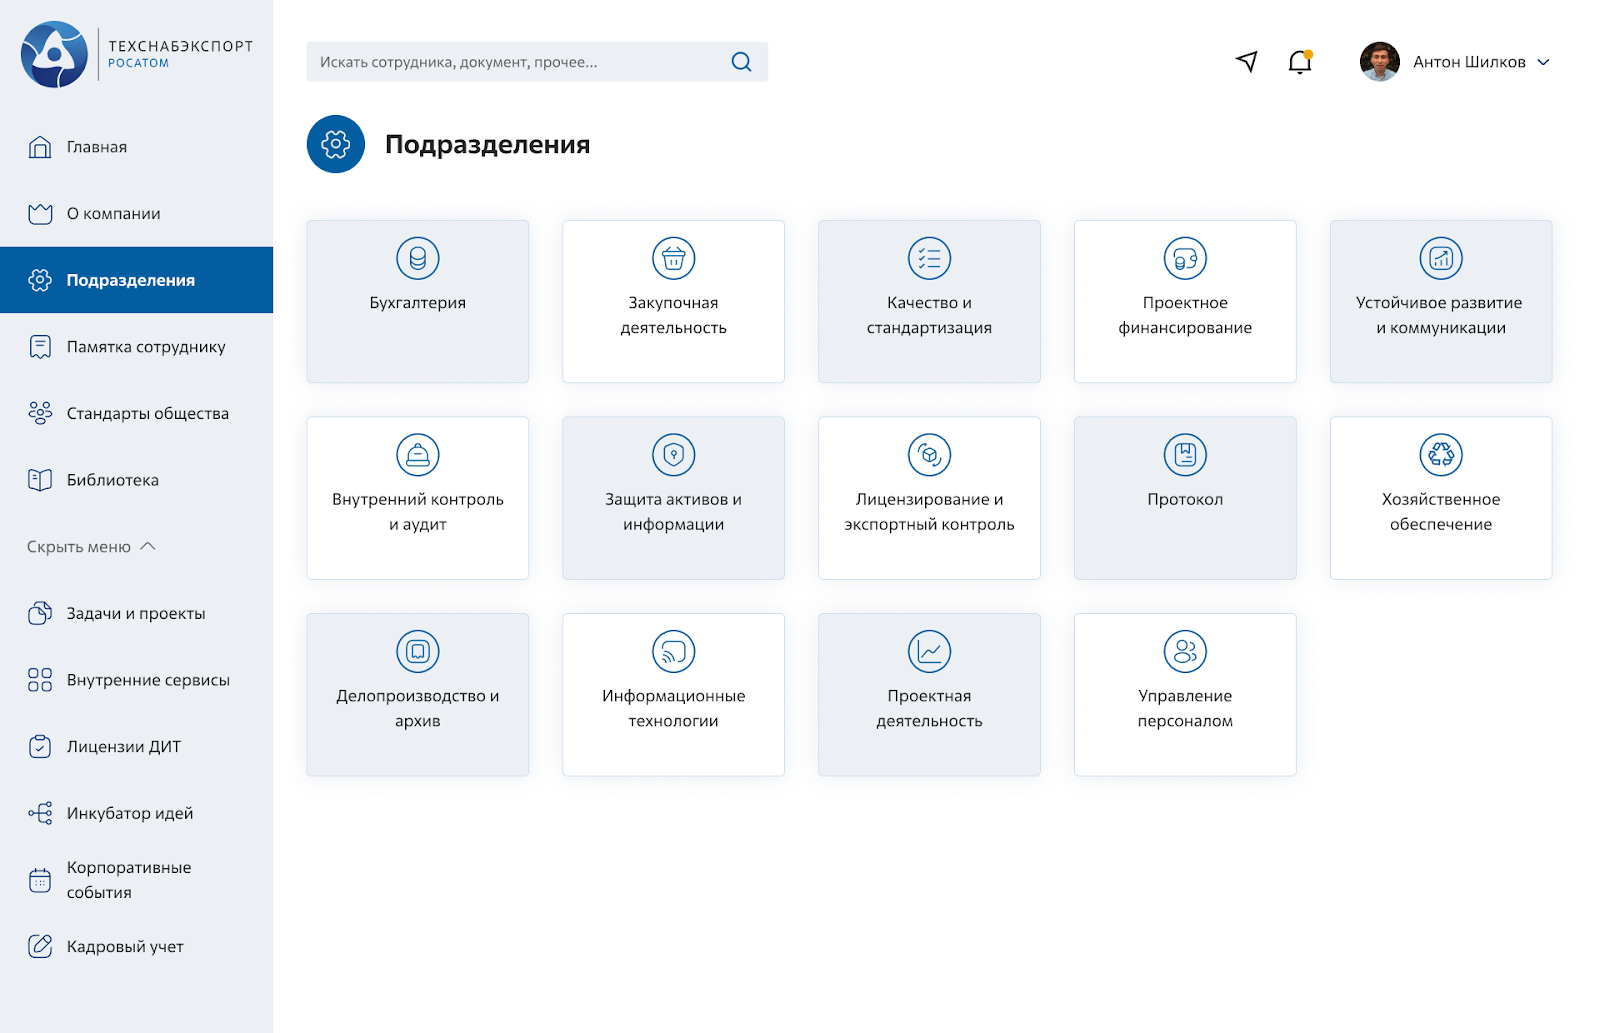The height and width of the screenshot is (1033, 1600).
Task: Open Управление персоналом people icon card
Action: pos(1185,694)
